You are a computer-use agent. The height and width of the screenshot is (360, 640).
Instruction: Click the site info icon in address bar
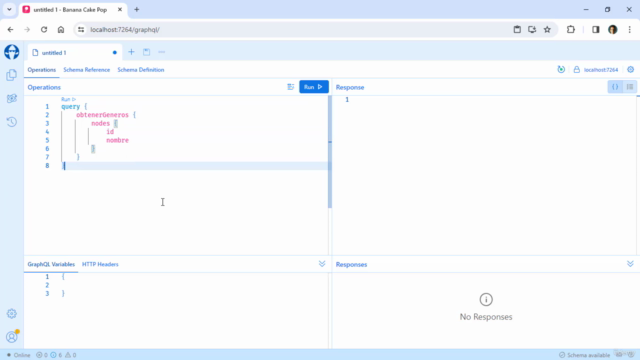click(x=81, y=29)
